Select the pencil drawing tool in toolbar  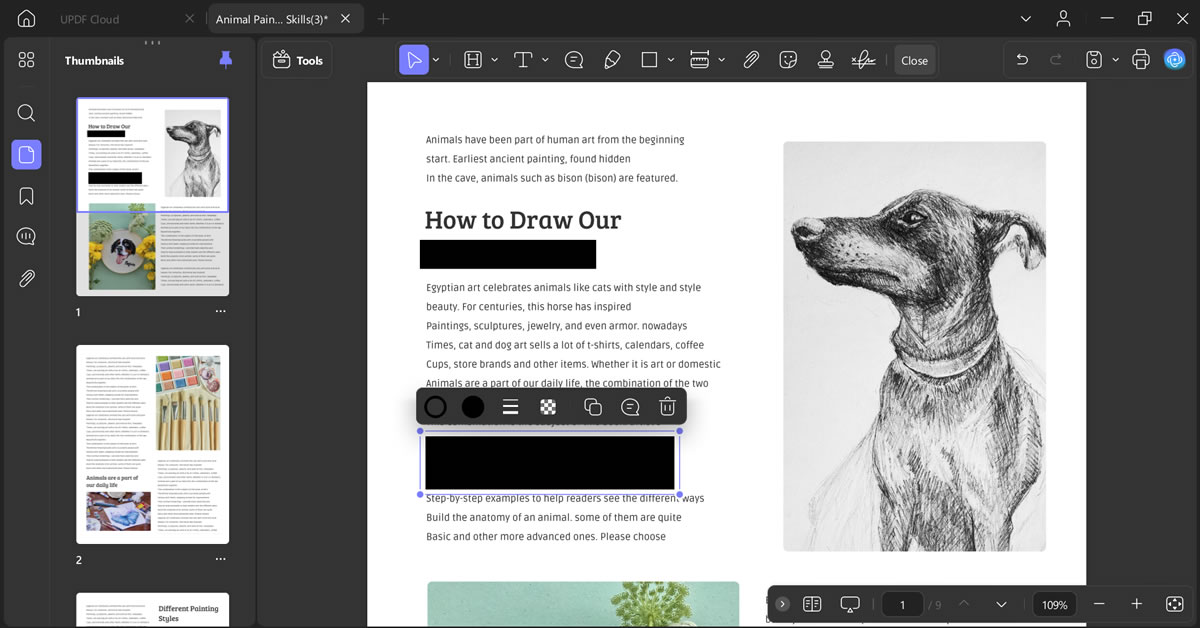[x=612, y=60]
